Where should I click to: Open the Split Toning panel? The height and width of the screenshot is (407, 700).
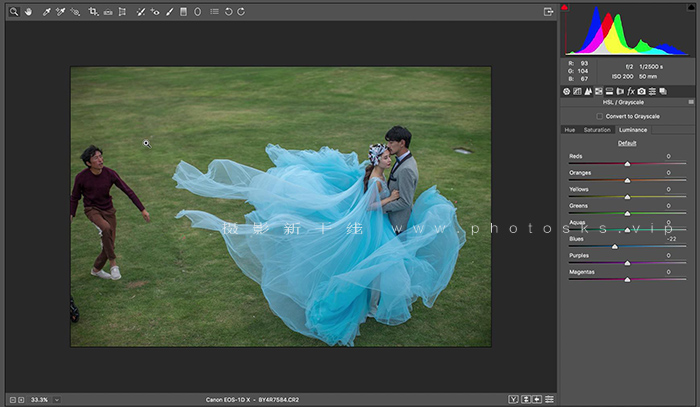[609, 91]
